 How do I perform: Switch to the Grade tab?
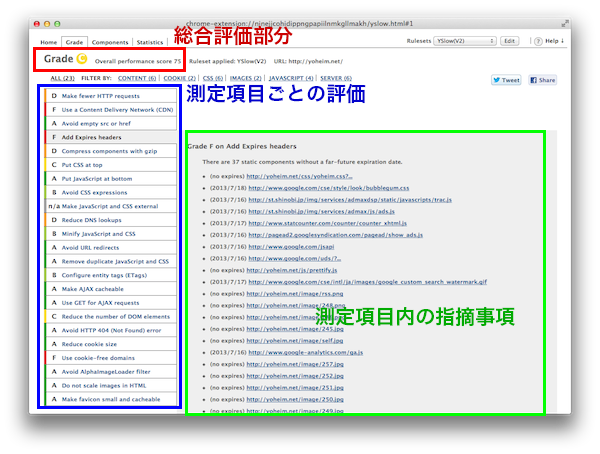click(x=74, y=42)
